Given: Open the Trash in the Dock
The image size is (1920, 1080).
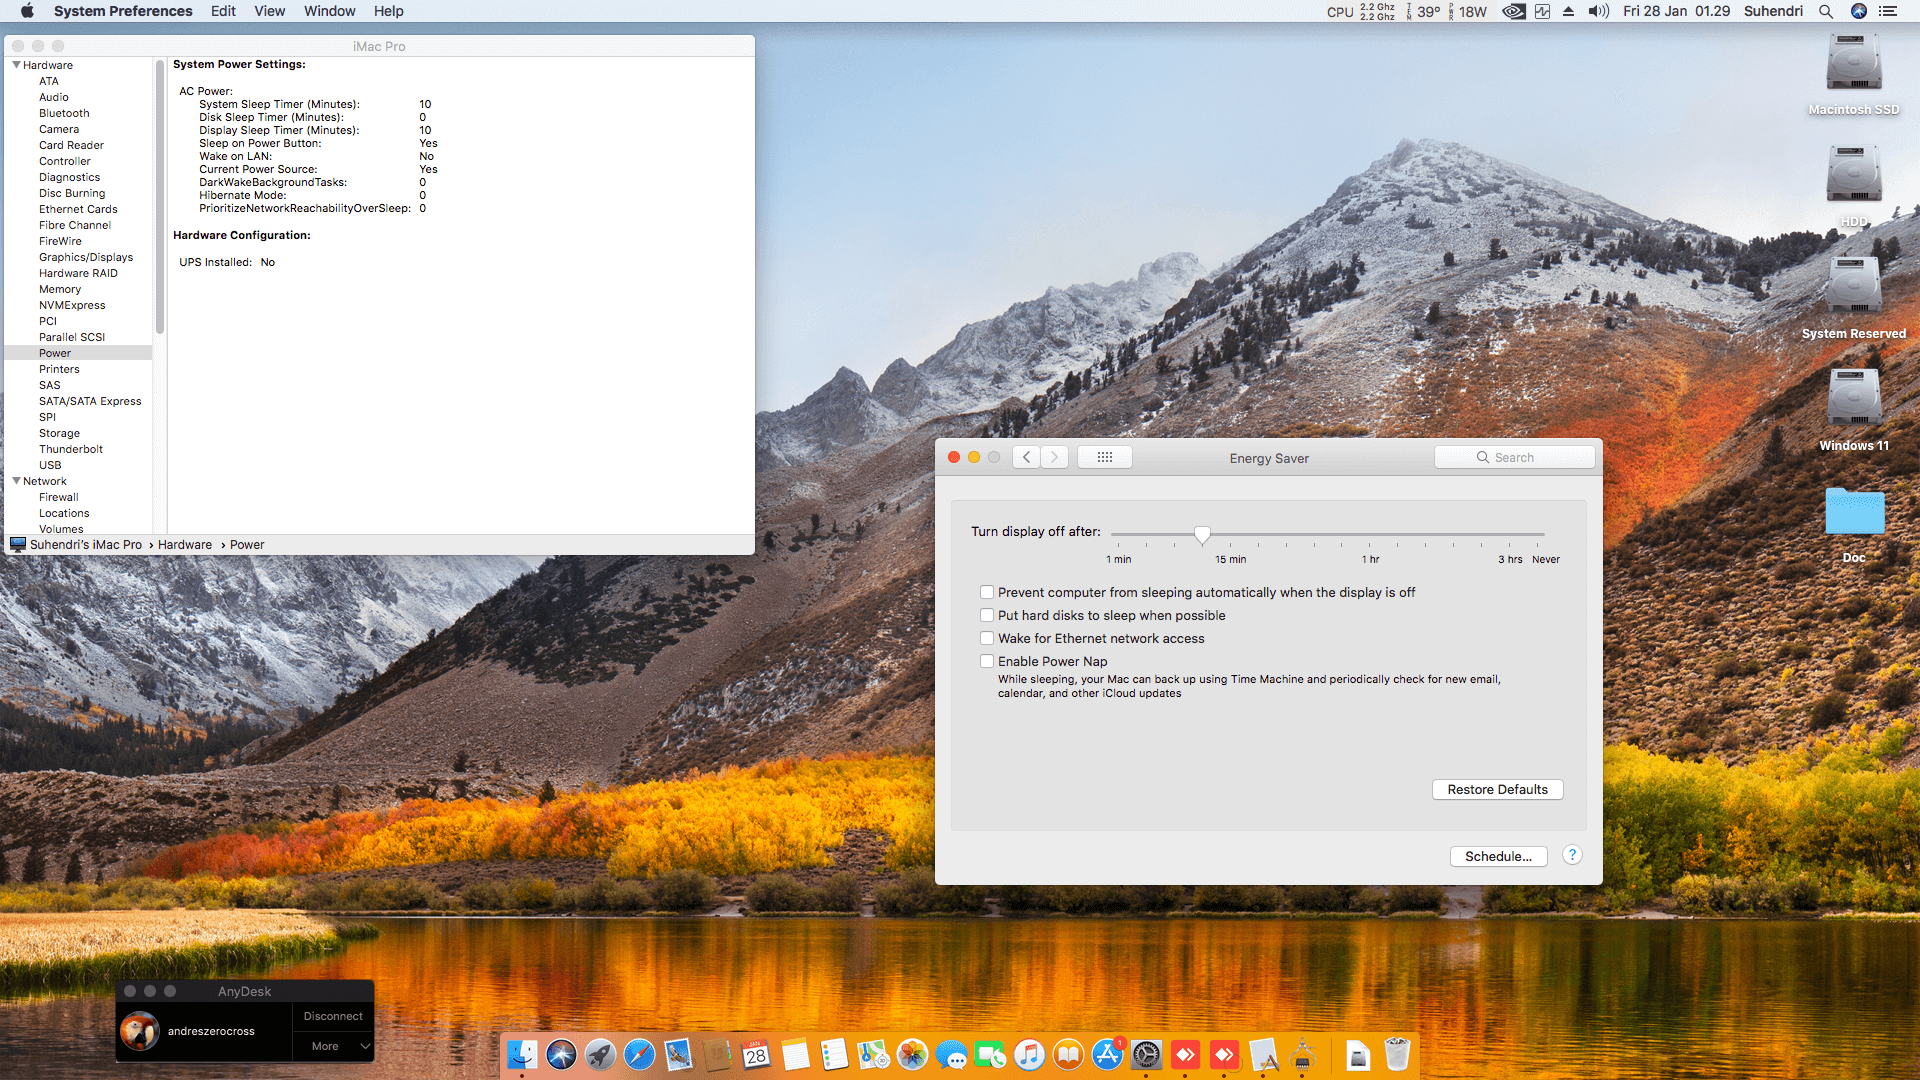Looking at the screenshot, I should pos(1397,1054).
